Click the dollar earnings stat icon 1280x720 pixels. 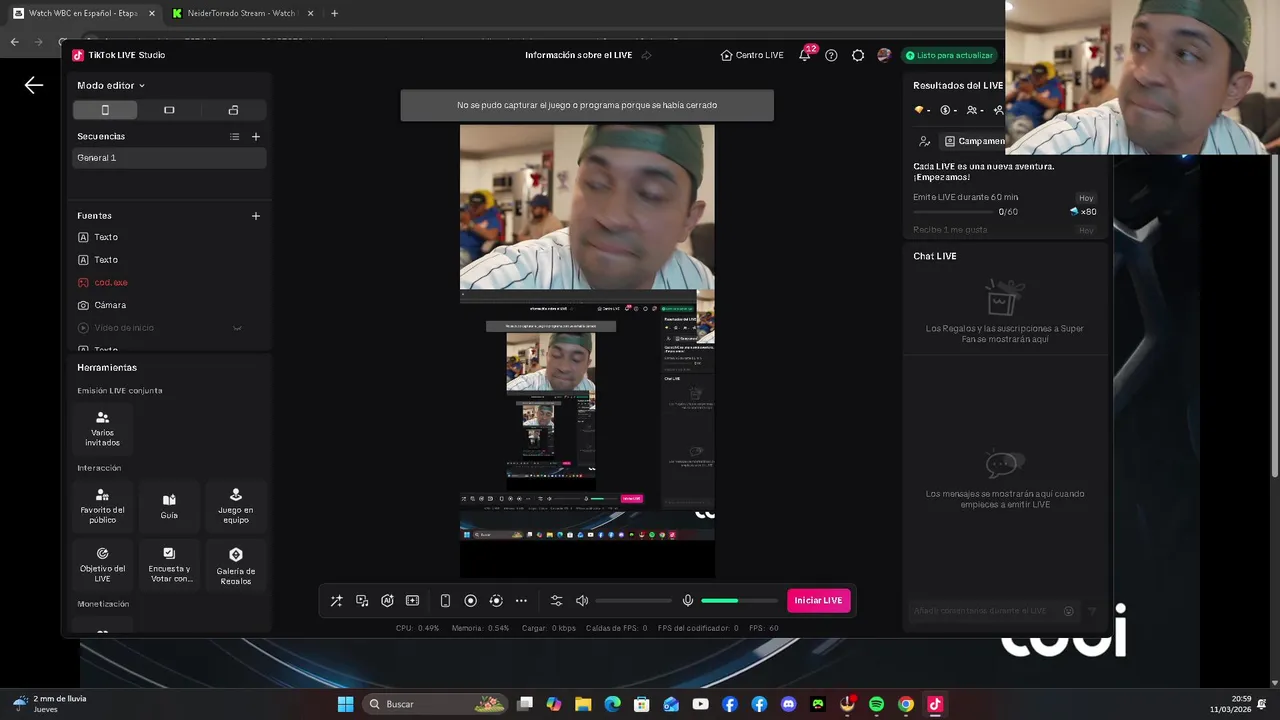948,110
